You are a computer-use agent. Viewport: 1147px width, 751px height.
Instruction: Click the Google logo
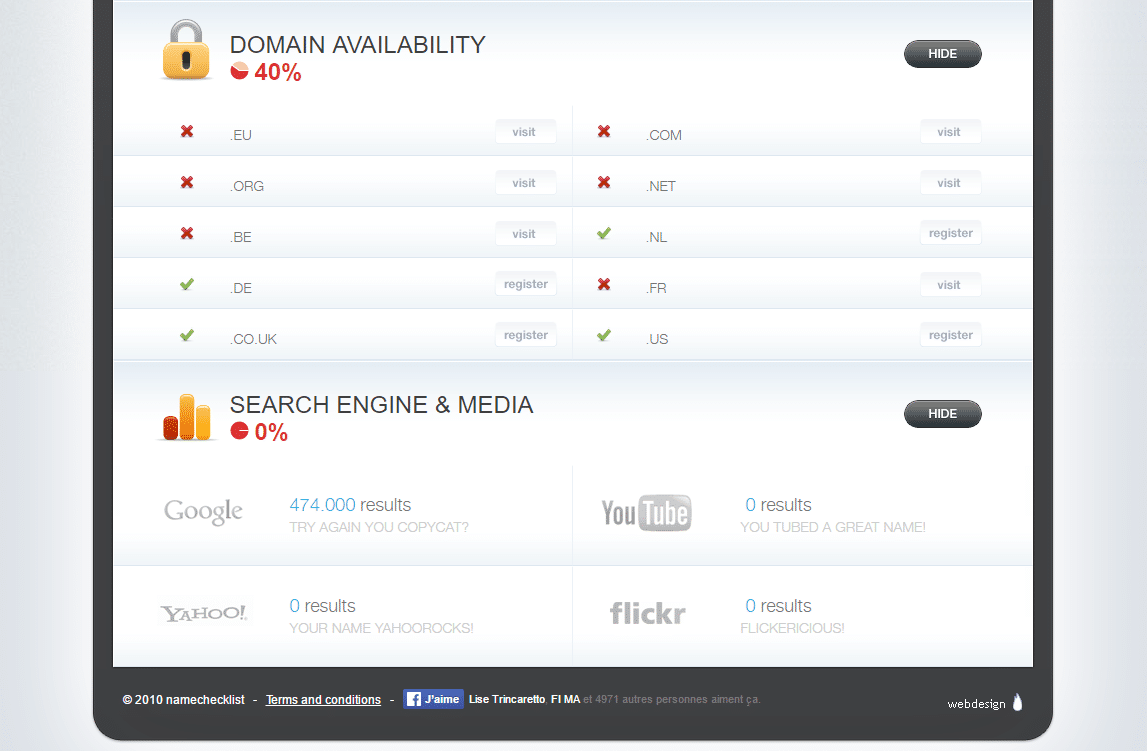(x=204, y=512)
